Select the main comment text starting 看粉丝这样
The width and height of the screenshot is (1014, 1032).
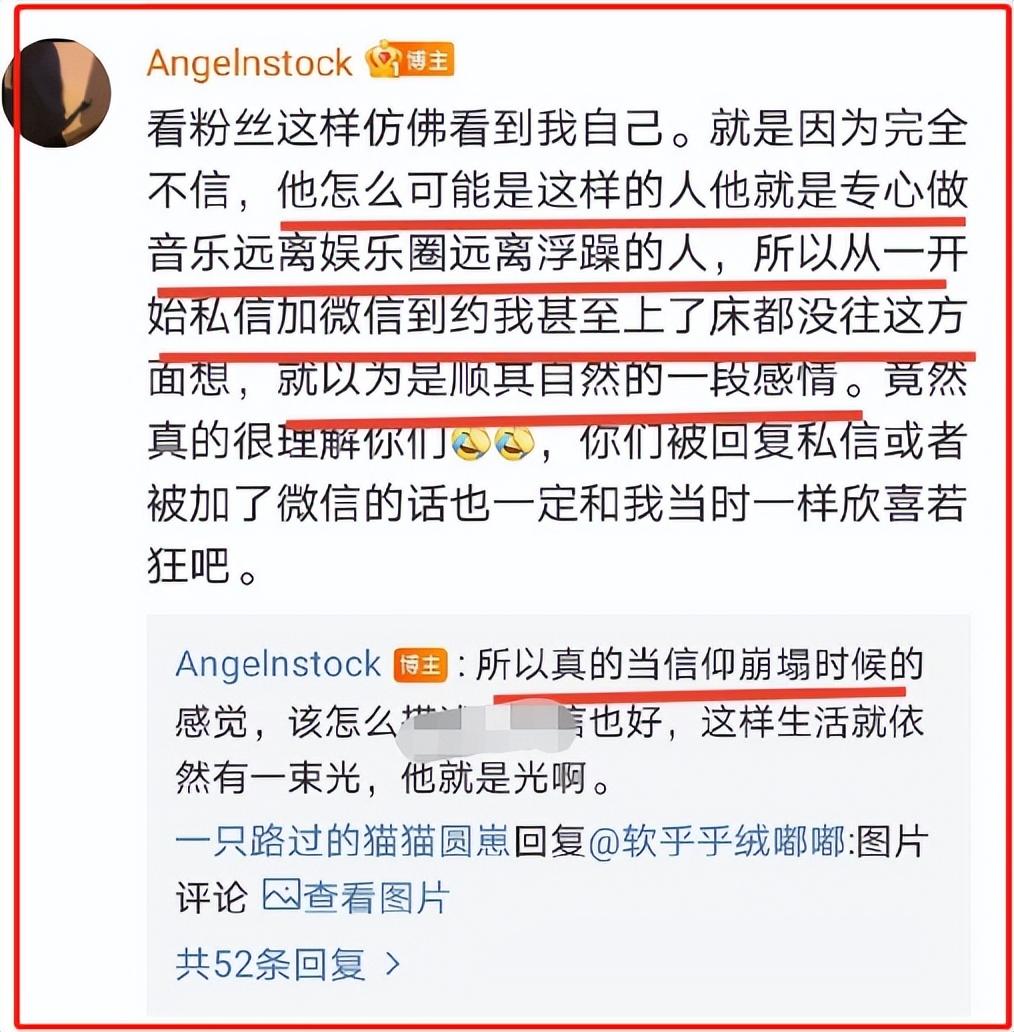(x=557, y=348)
